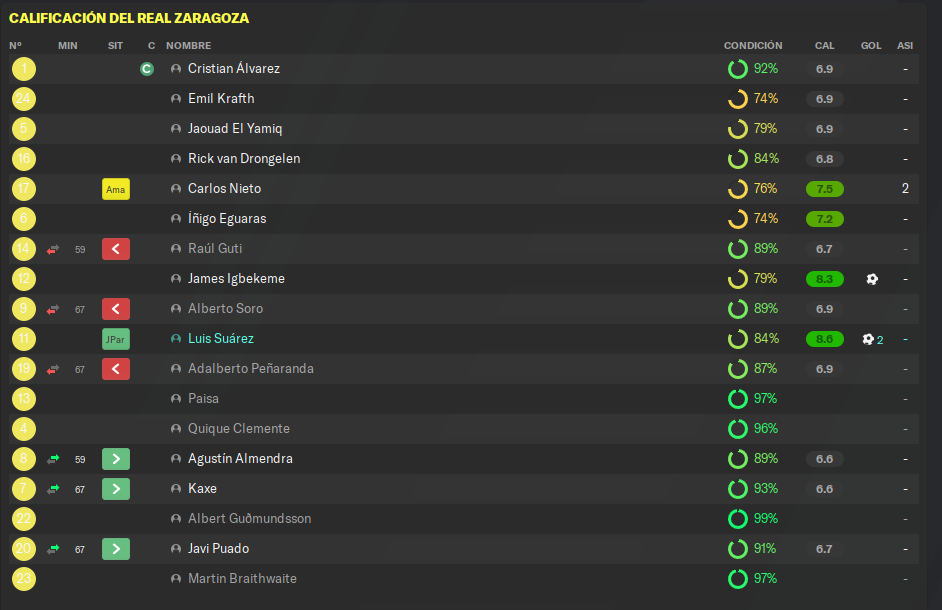Click James Igbekeme's goal ball icon
The height and width of the screenshot is (610, 942).
click(872, 279)
